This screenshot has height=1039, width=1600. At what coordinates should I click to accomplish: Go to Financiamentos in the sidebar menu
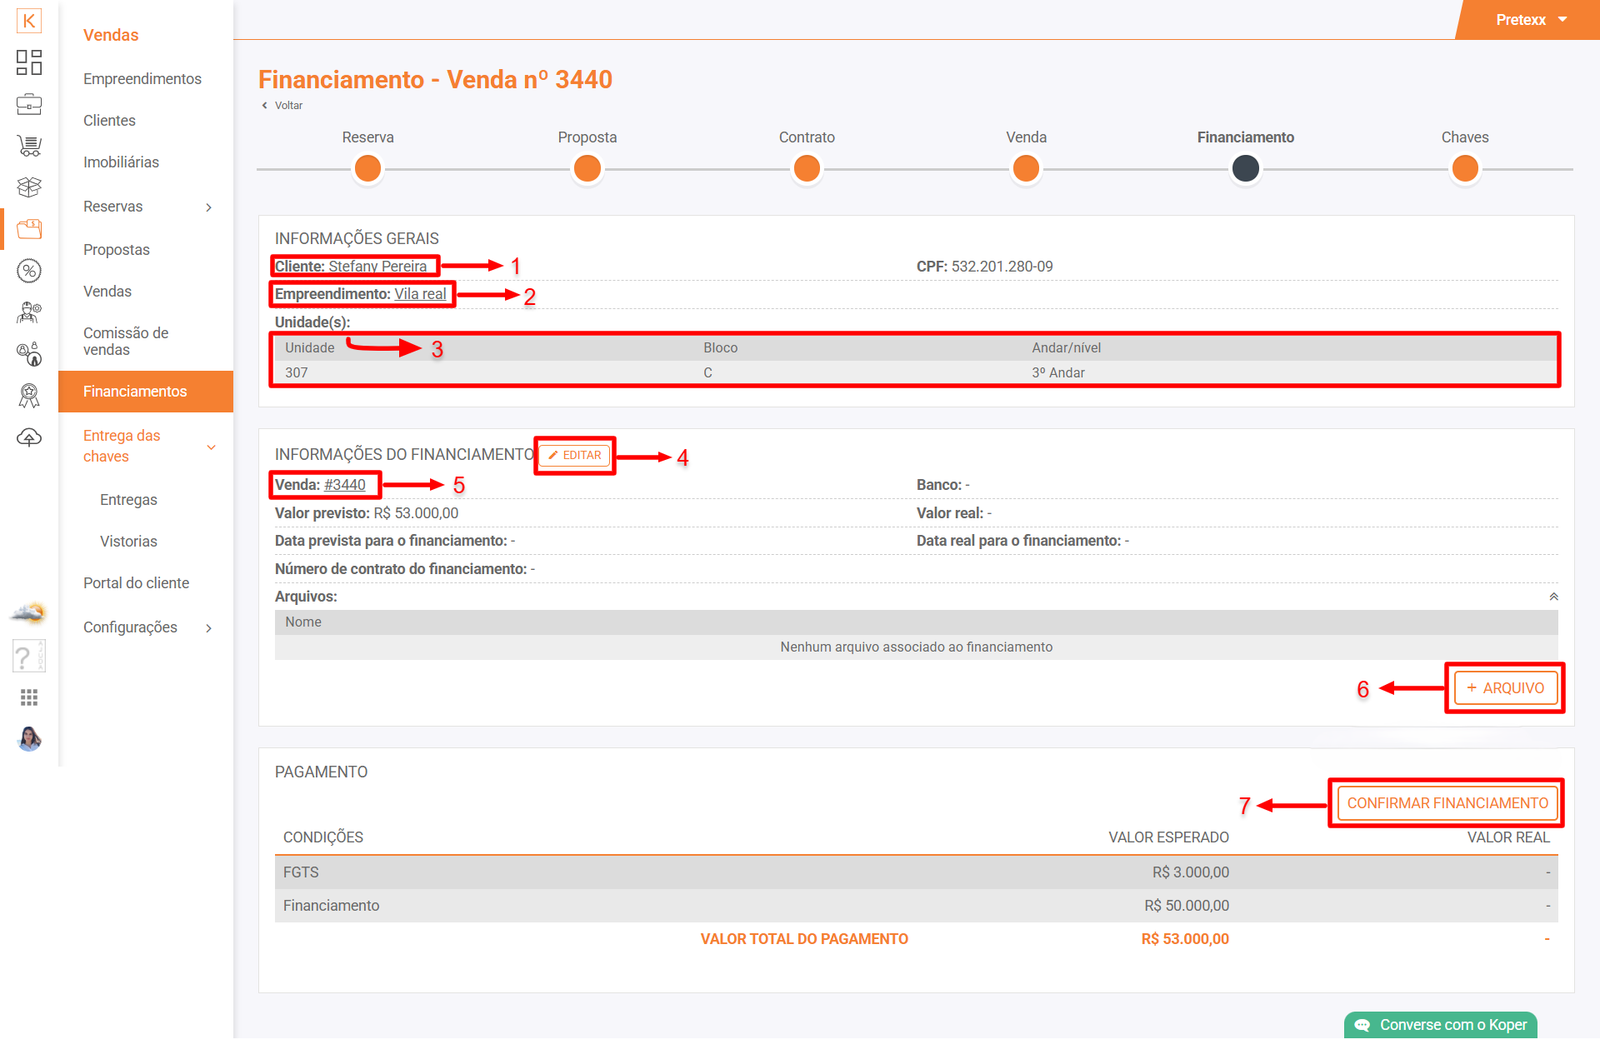pos(135,392)
